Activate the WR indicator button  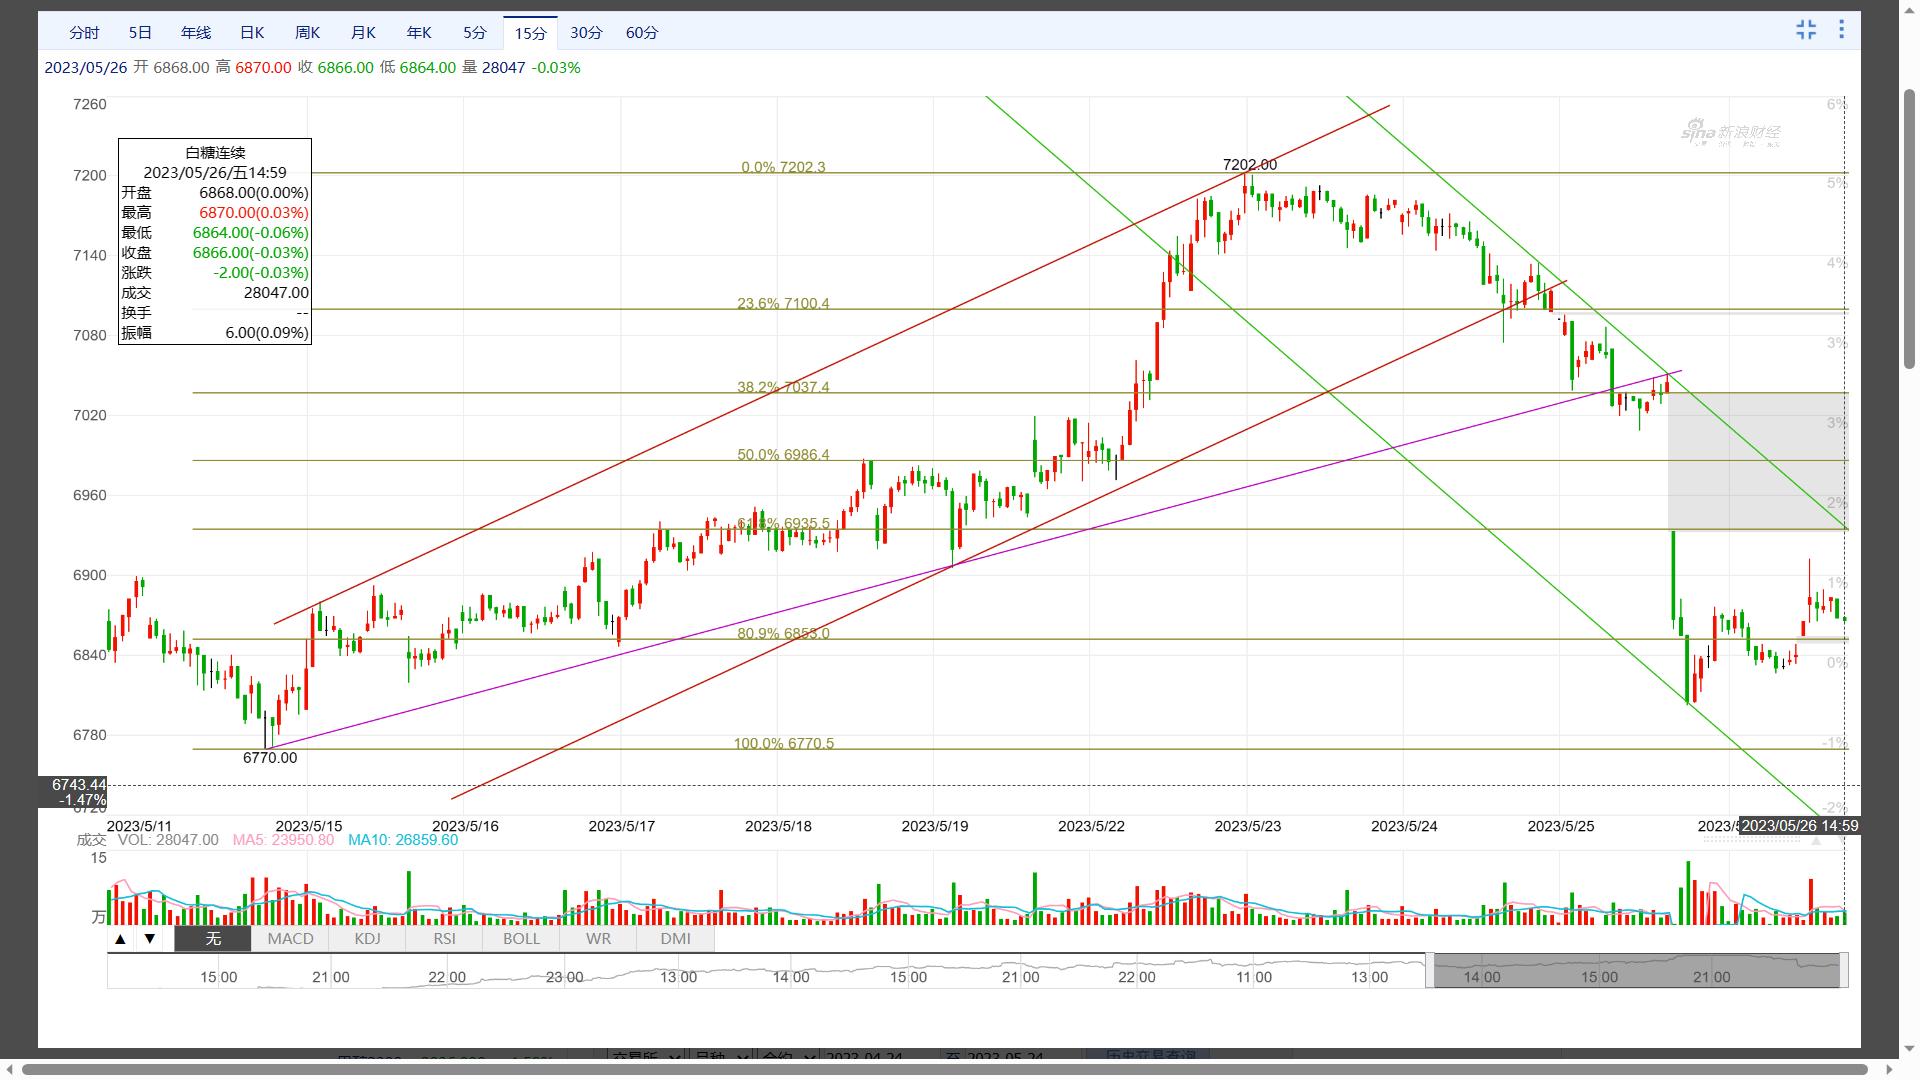(598, 939)
